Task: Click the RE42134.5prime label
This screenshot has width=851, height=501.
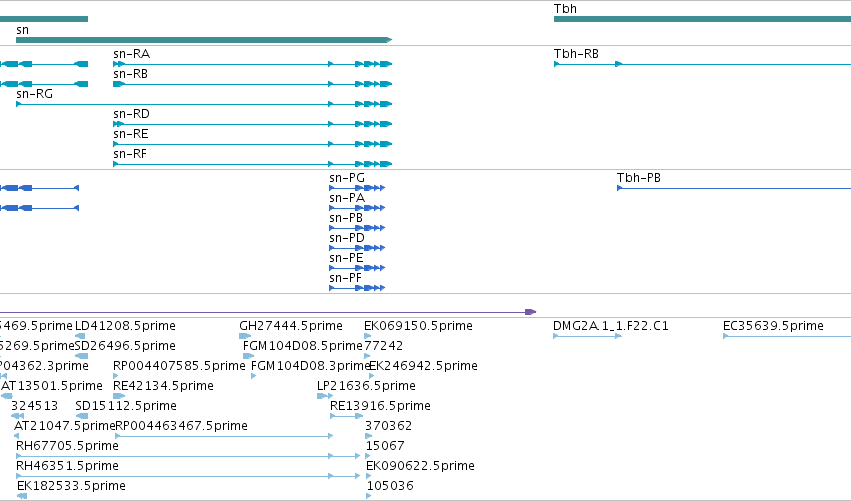Action: click(163, 386)
